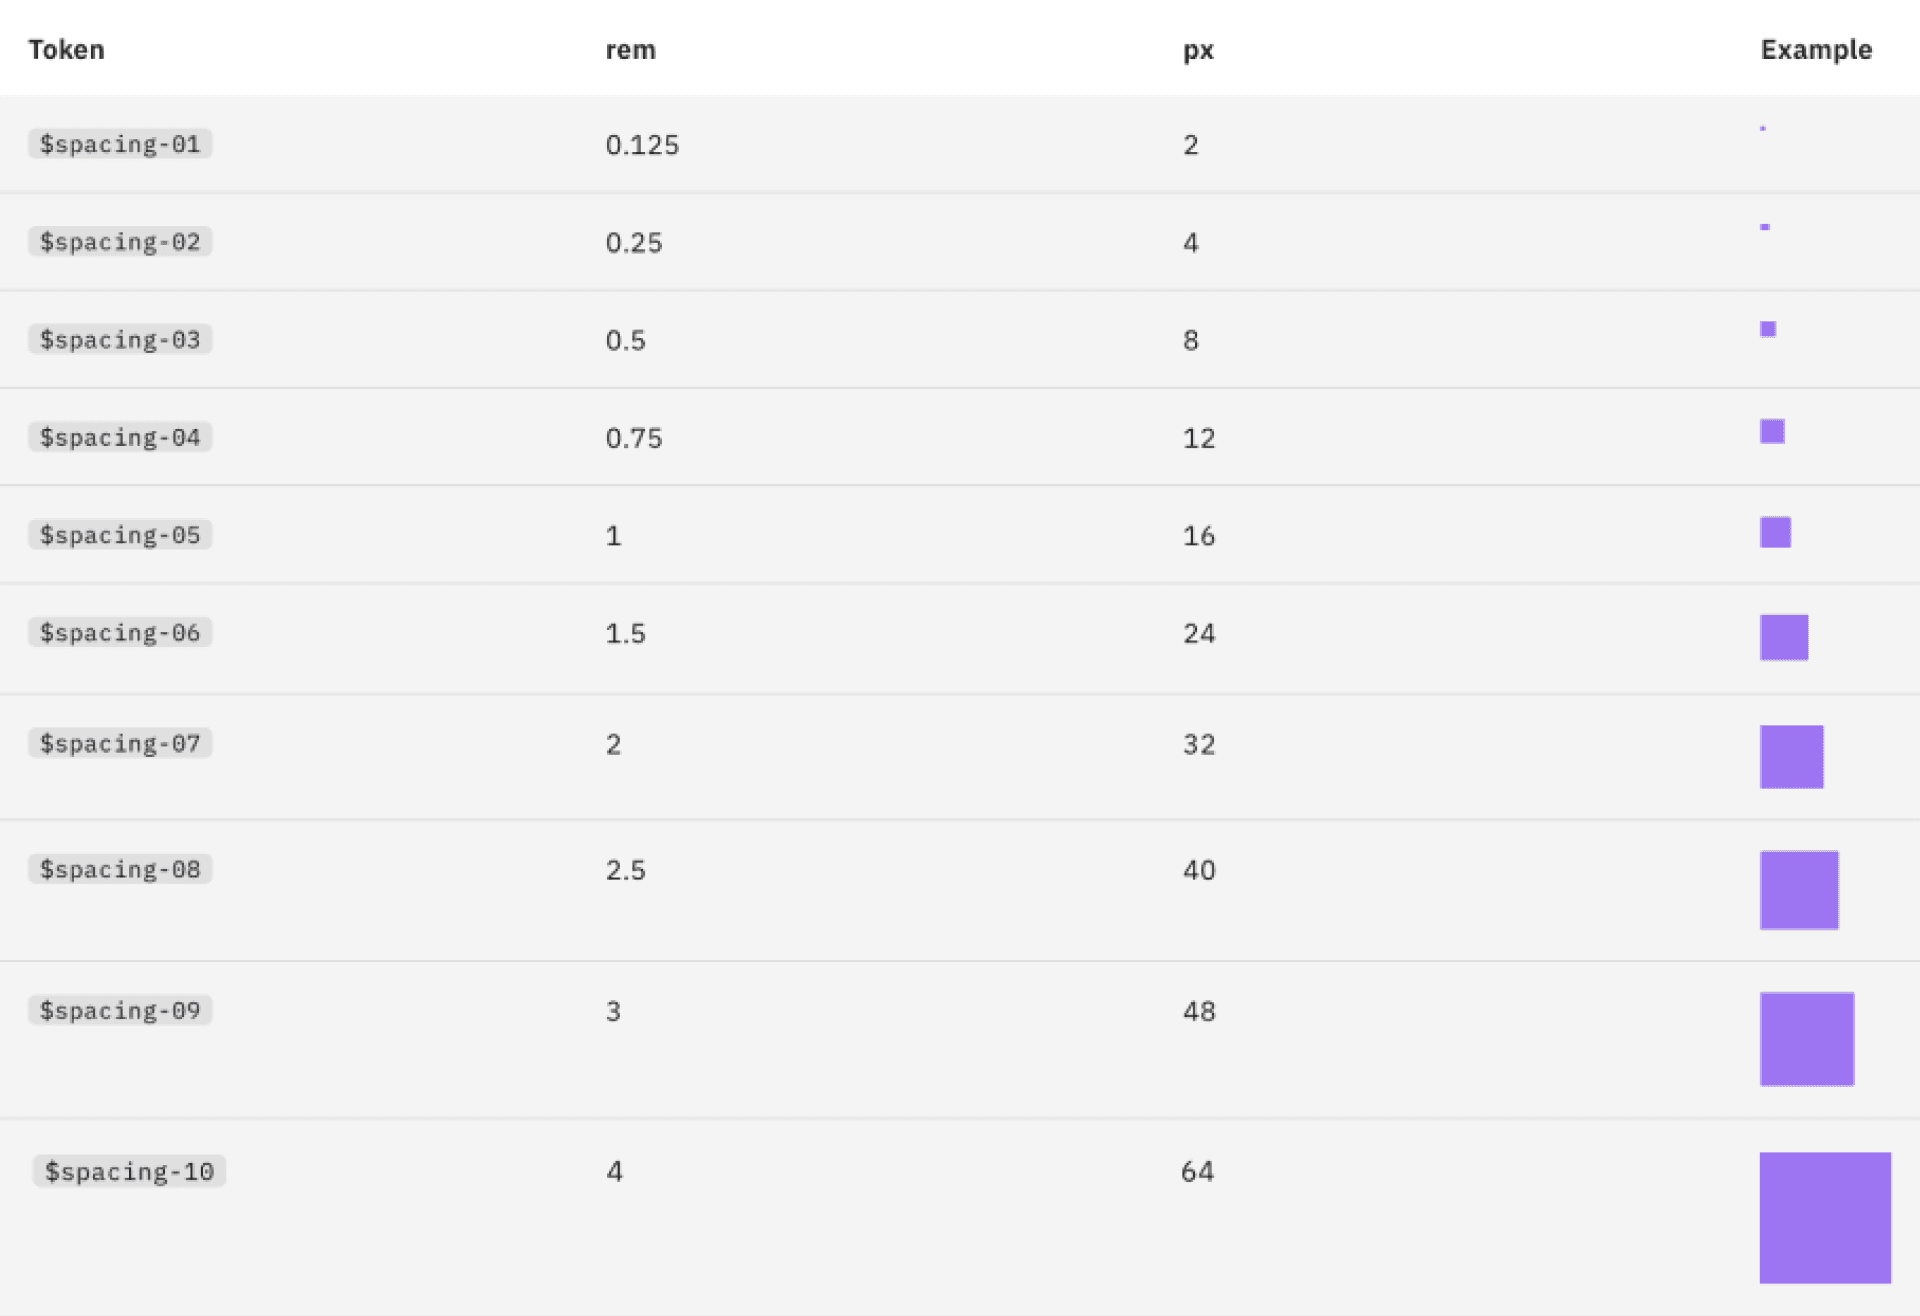Screen dimensions: 1920x1316
Task: Click the 0.125 rem value
Action: click(x=642, y=145)
